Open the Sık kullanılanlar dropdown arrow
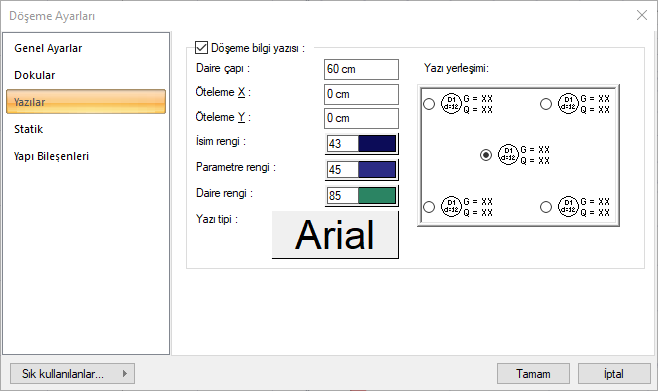 [x=125, y=373]
